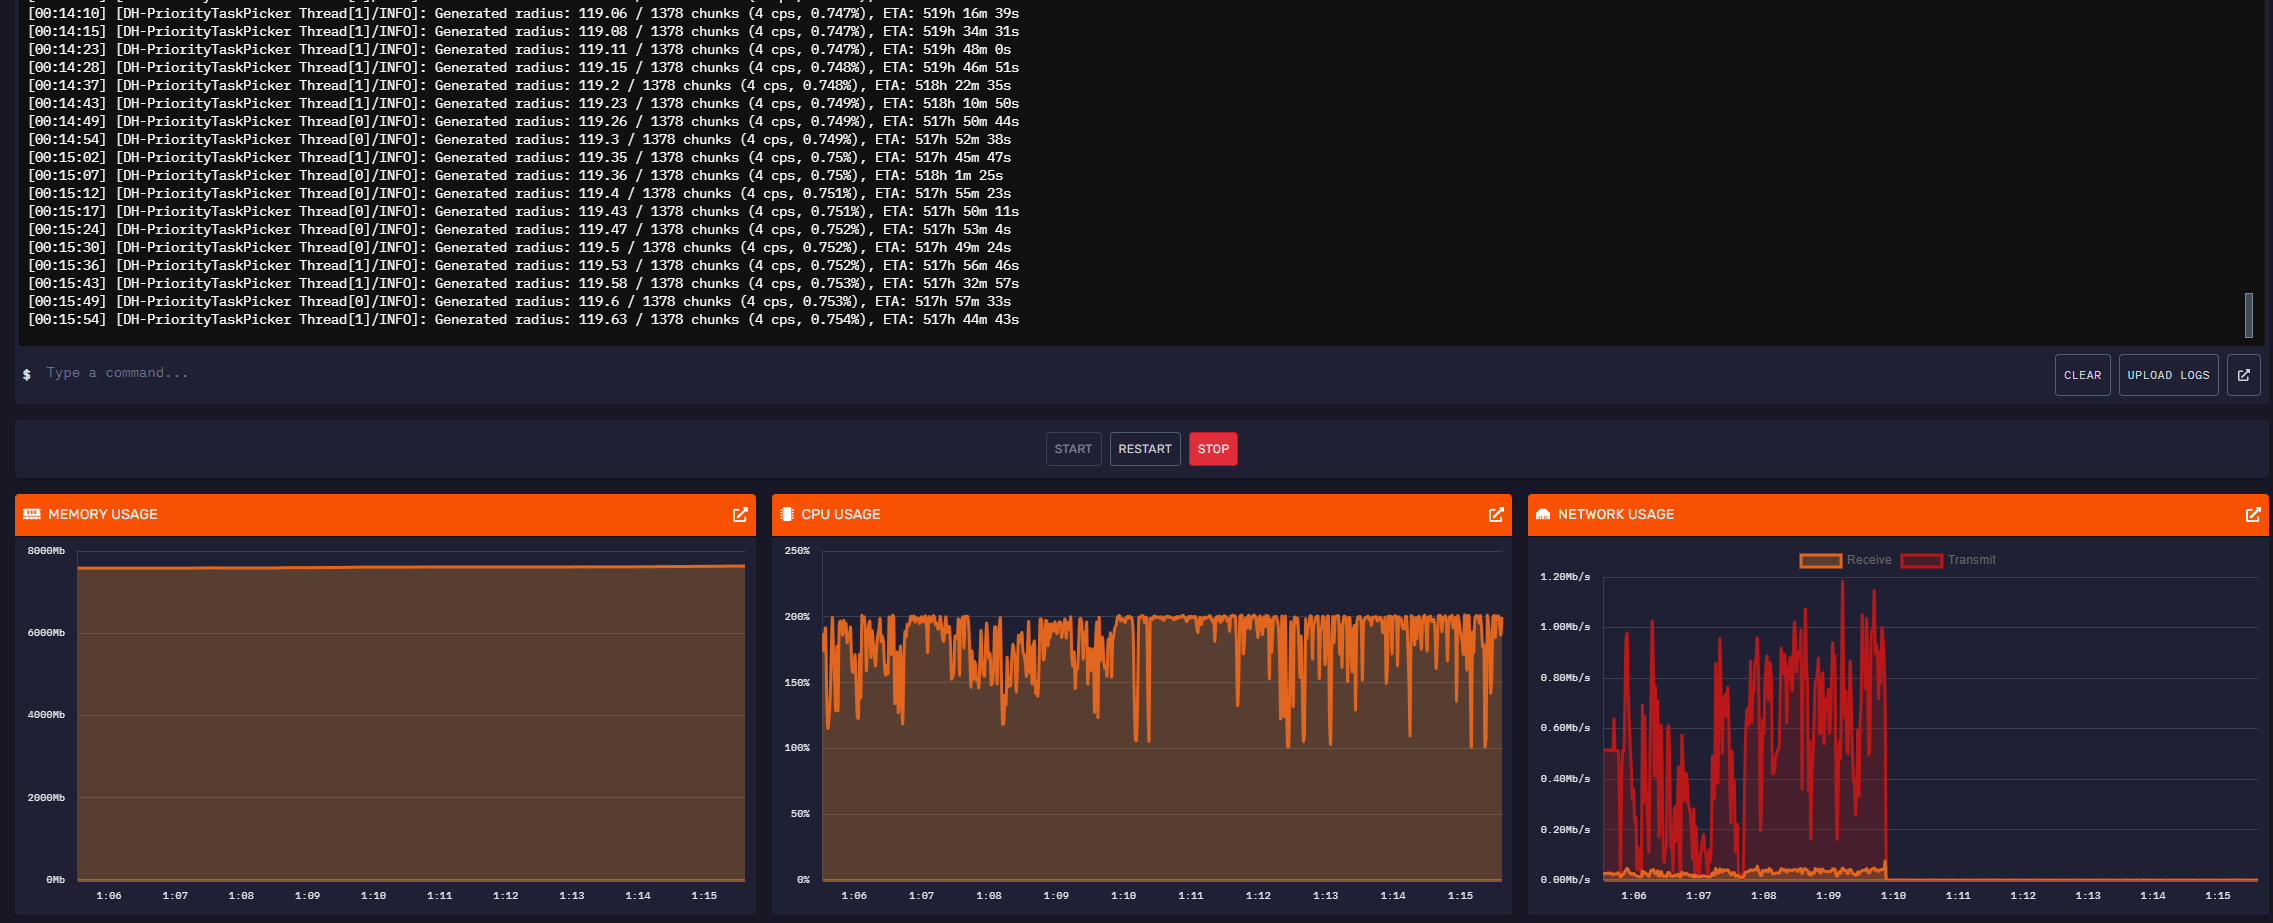
Task: Pop out the console in a new window
Action: coord(2243,375)
